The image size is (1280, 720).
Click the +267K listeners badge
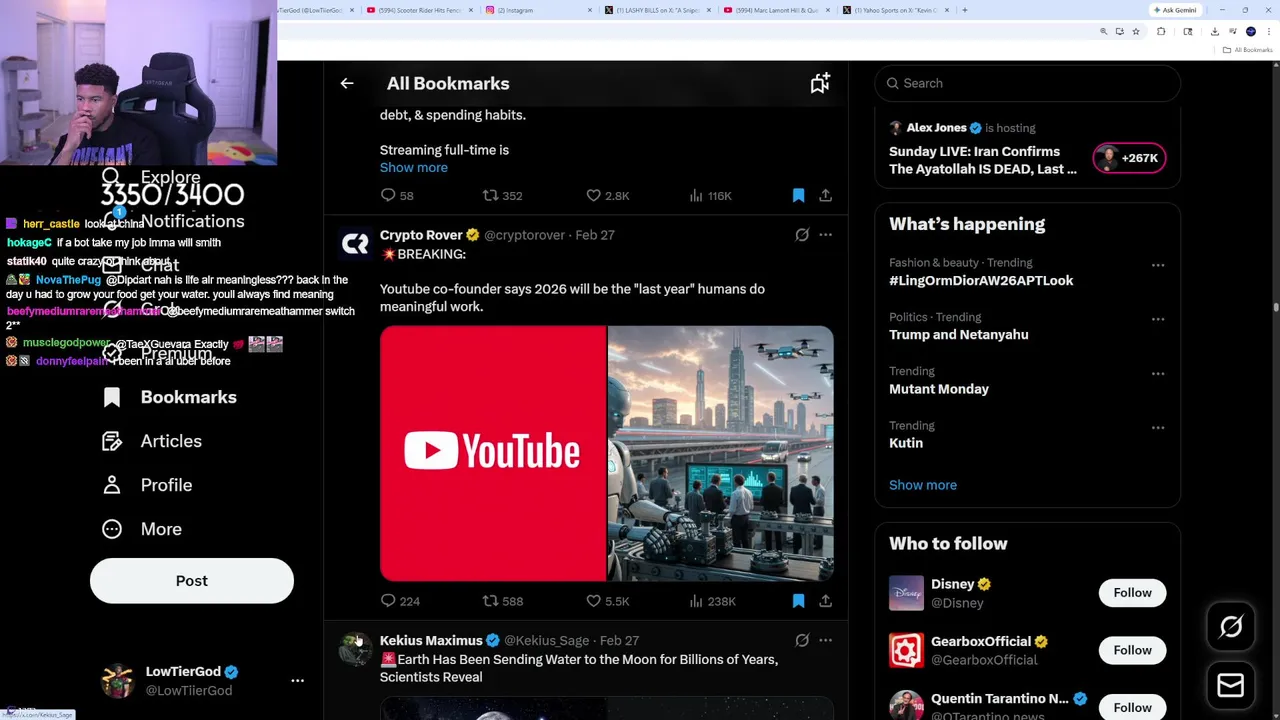click(1129, 158)
